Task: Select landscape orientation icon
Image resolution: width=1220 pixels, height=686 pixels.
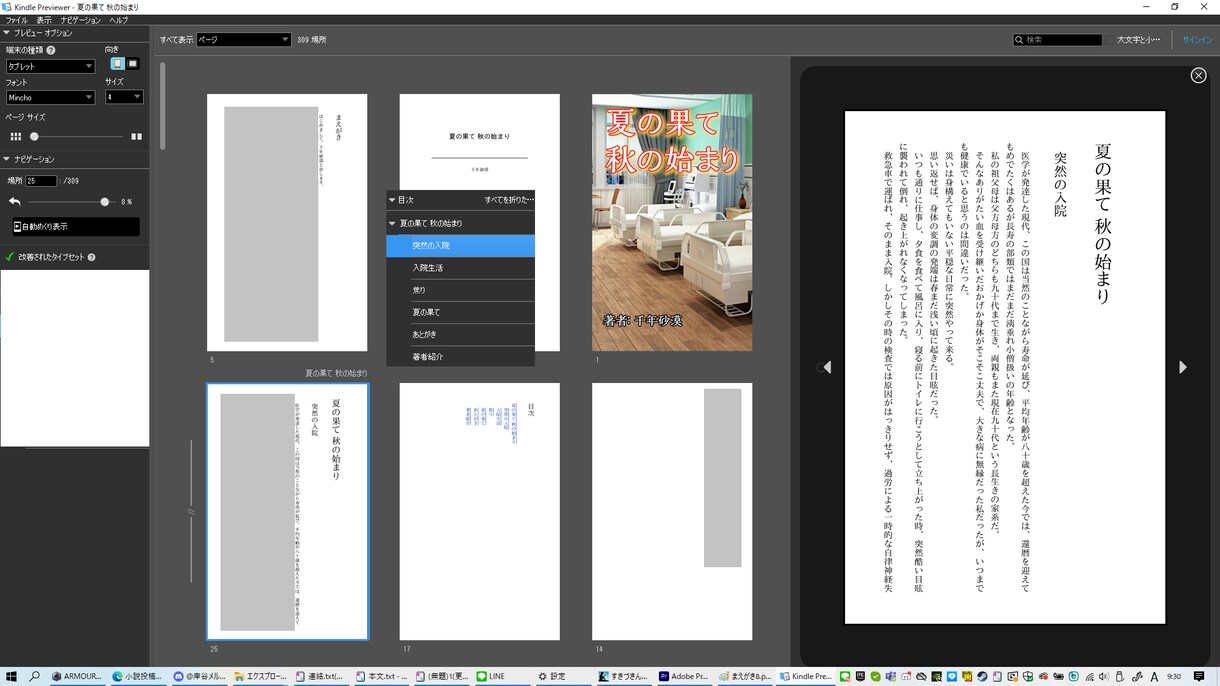Action: pos(133,64)
